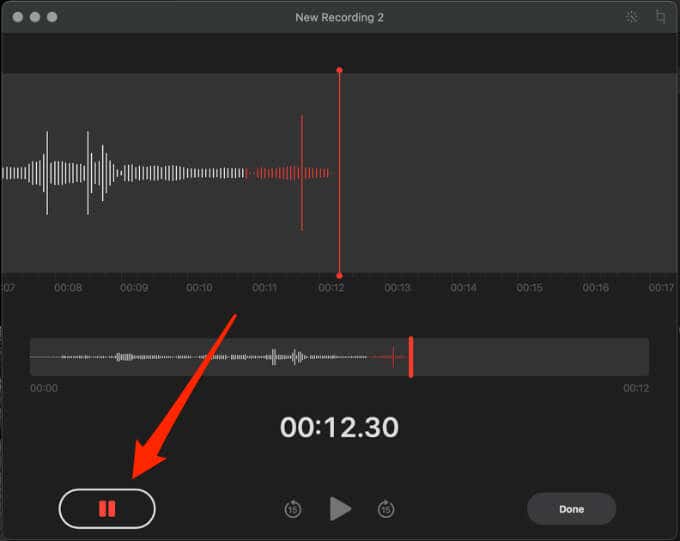
Task: Select the 00:09 timeline marker
Action: [134, 288]
